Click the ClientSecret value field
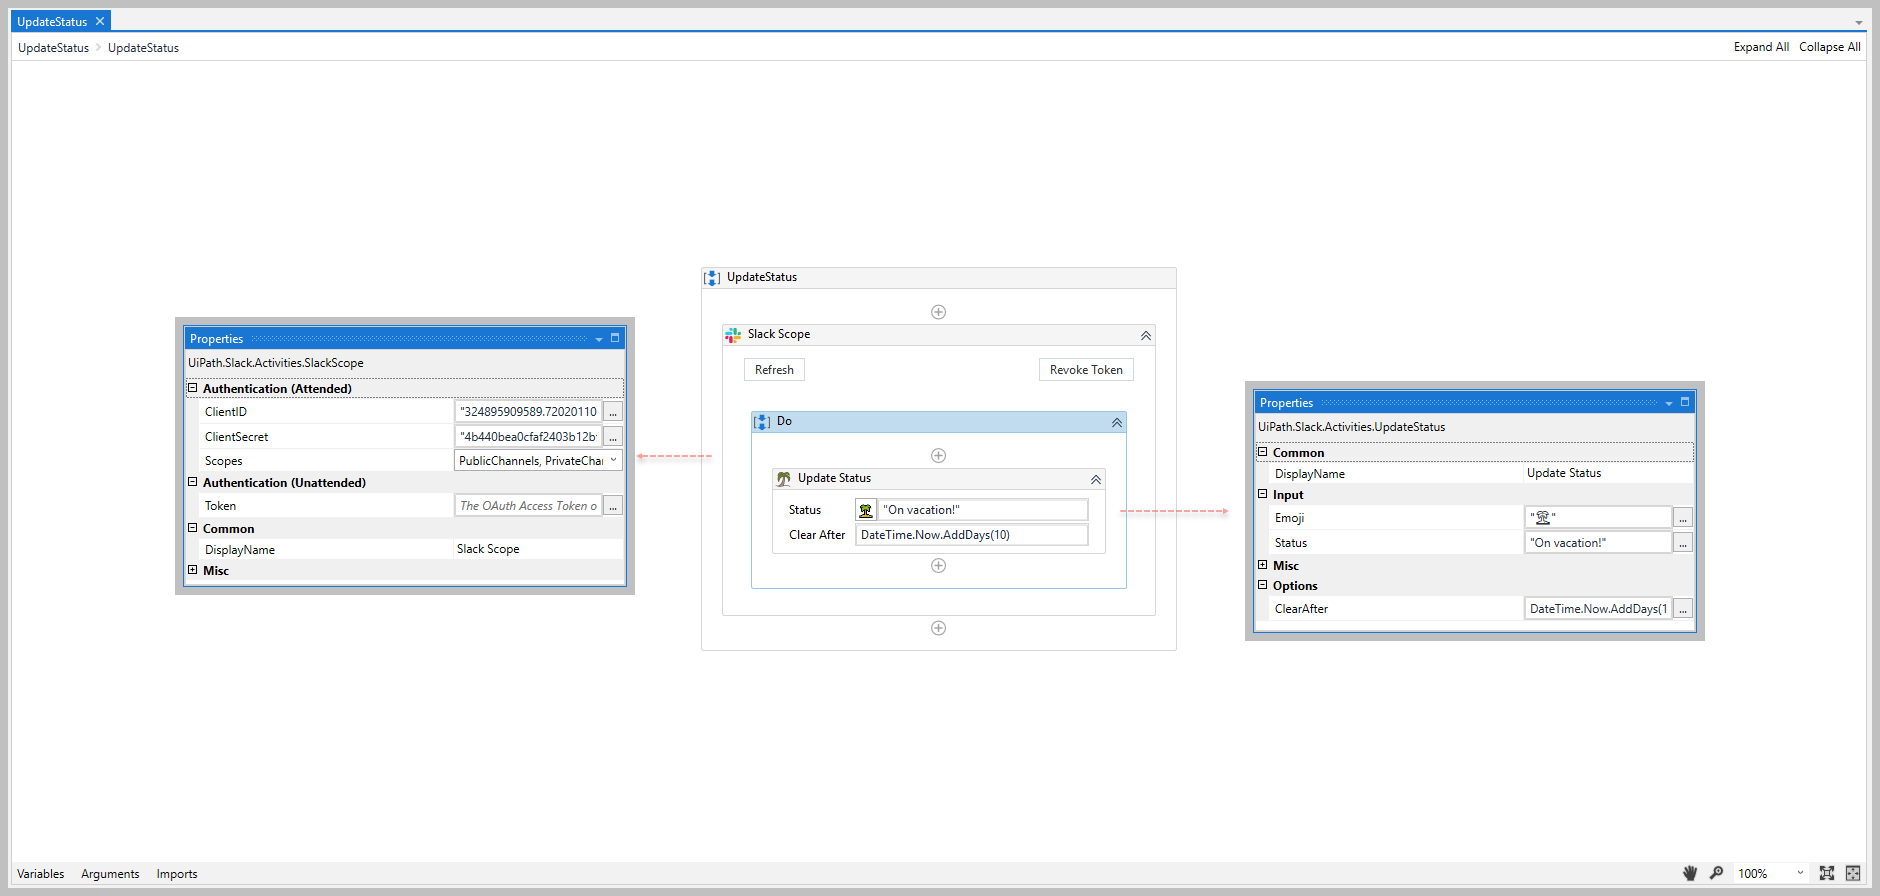The width and height of the screenshot is (1880, 896). pyautogui.click(x=528, y=437)
